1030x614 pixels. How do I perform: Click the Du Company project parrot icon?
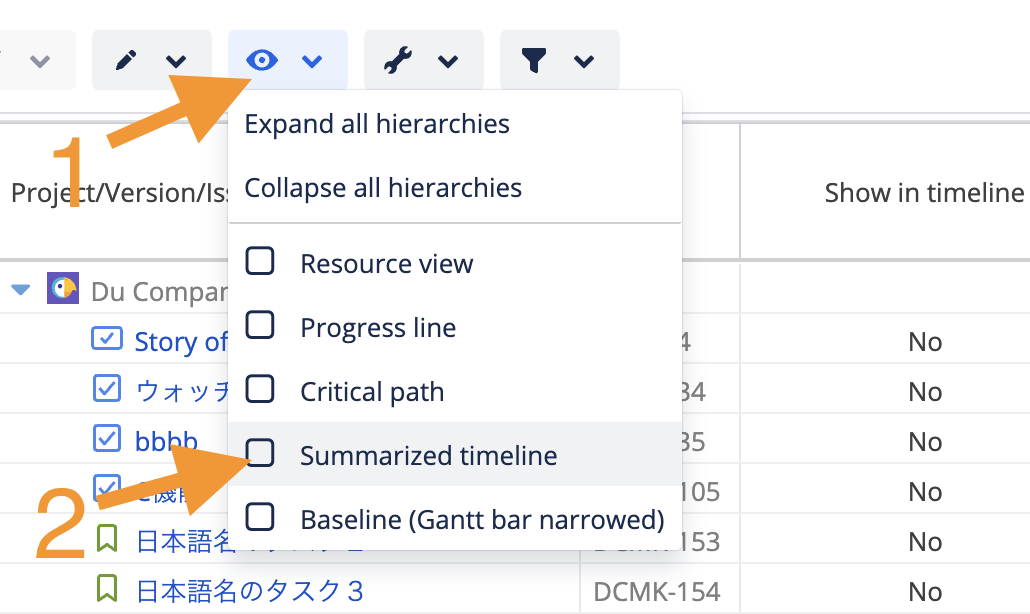[63, 291]
